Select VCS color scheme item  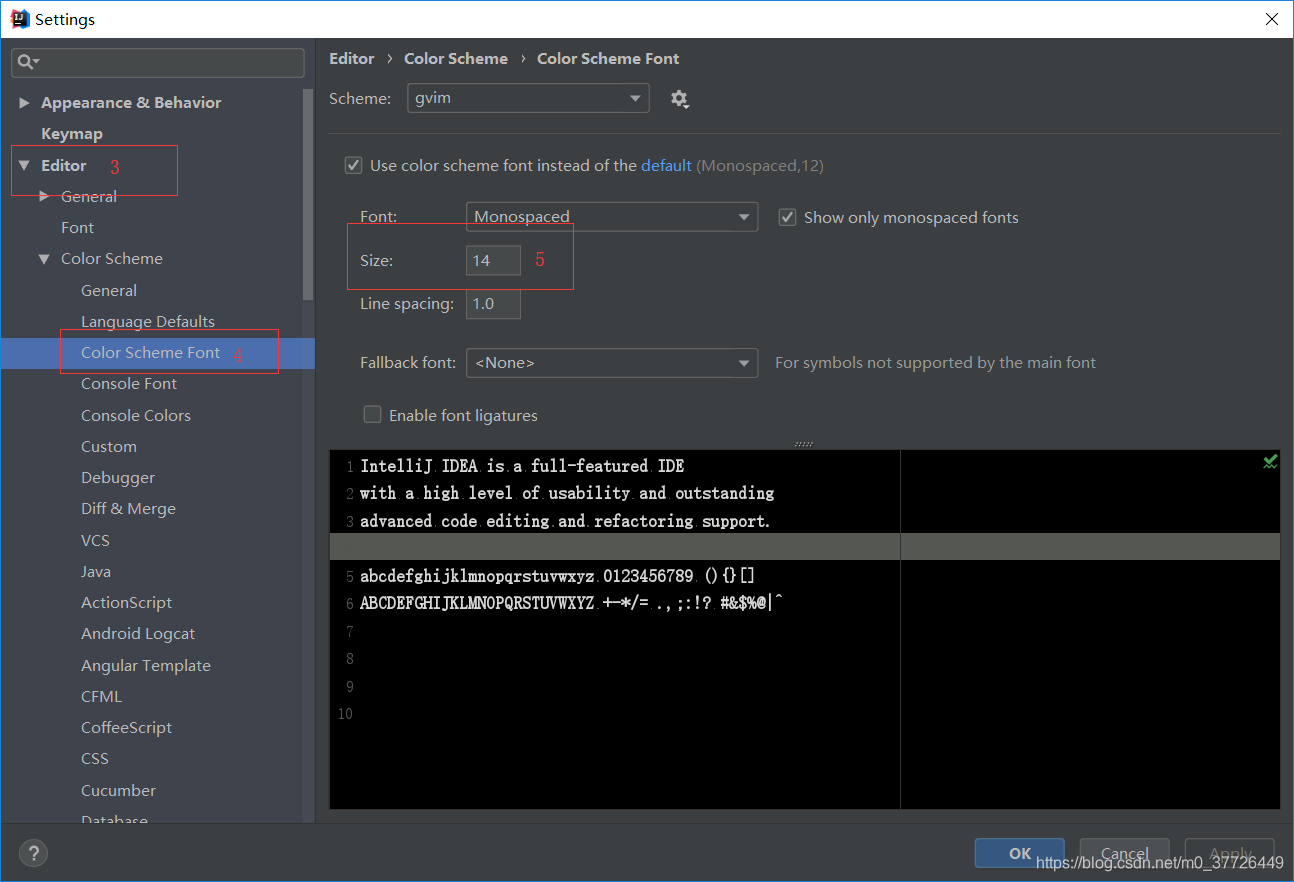pyautogui.click(x=95, y=540)
